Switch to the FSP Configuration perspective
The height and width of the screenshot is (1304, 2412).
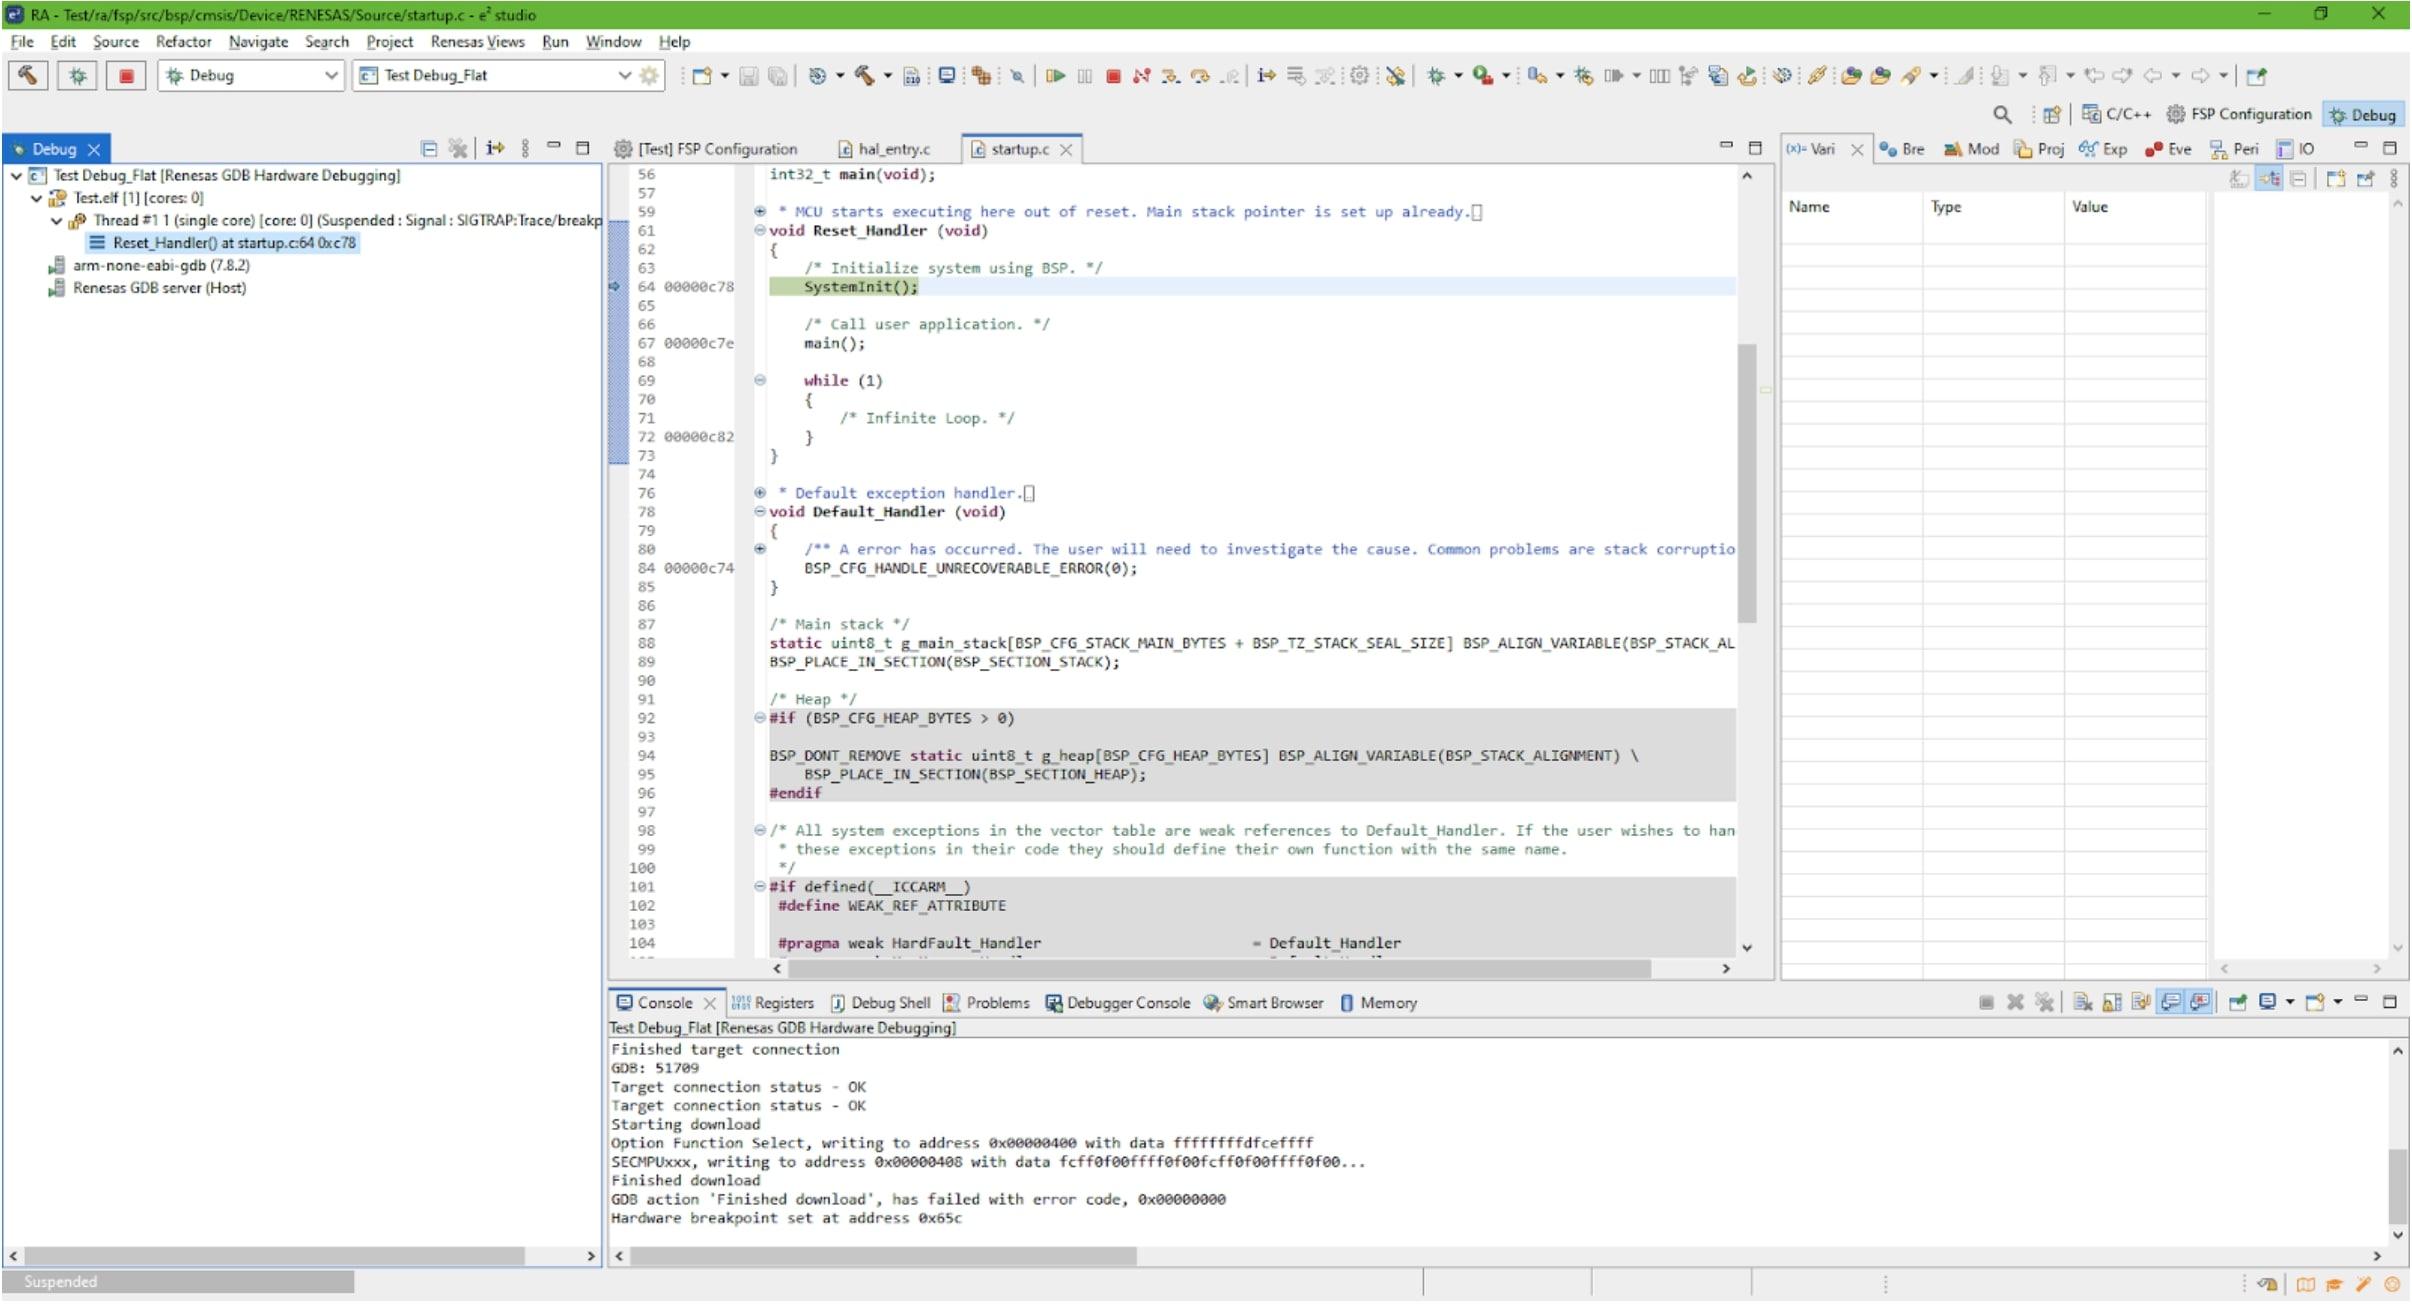point(2239,114)
